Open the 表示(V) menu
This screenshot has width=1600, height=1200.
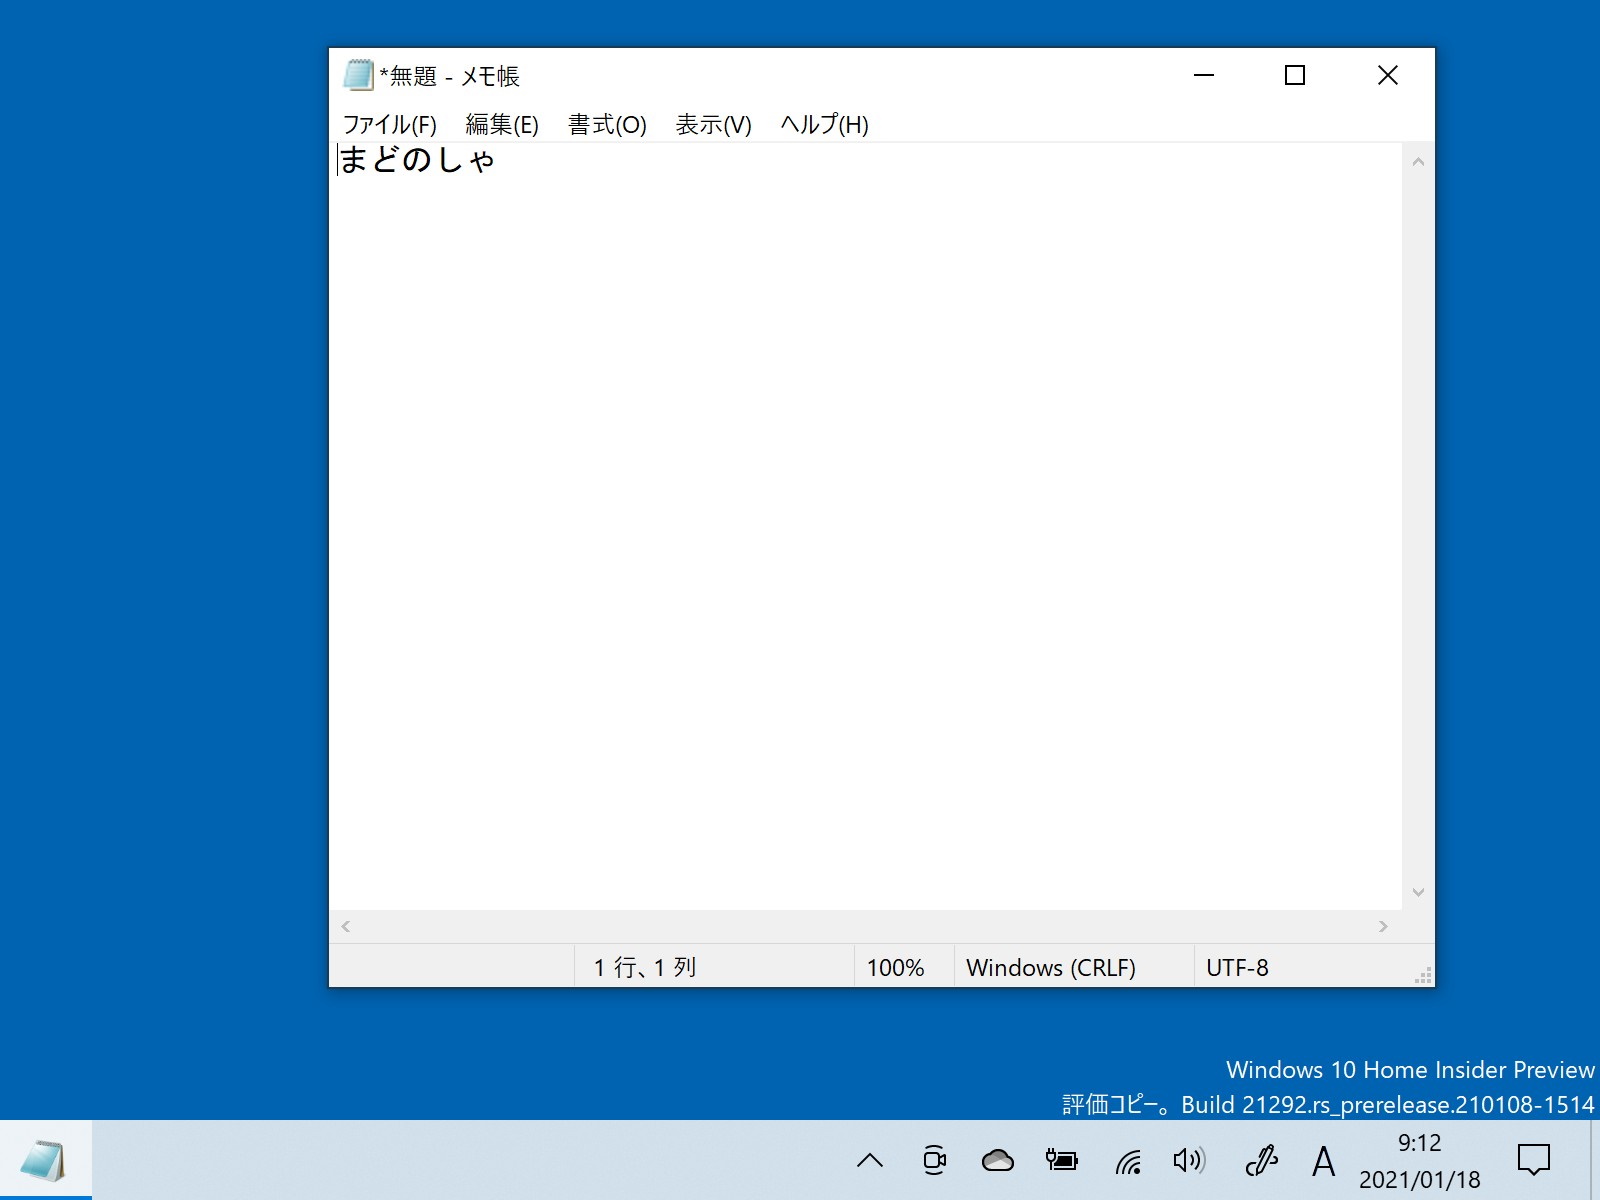(713, 125)
